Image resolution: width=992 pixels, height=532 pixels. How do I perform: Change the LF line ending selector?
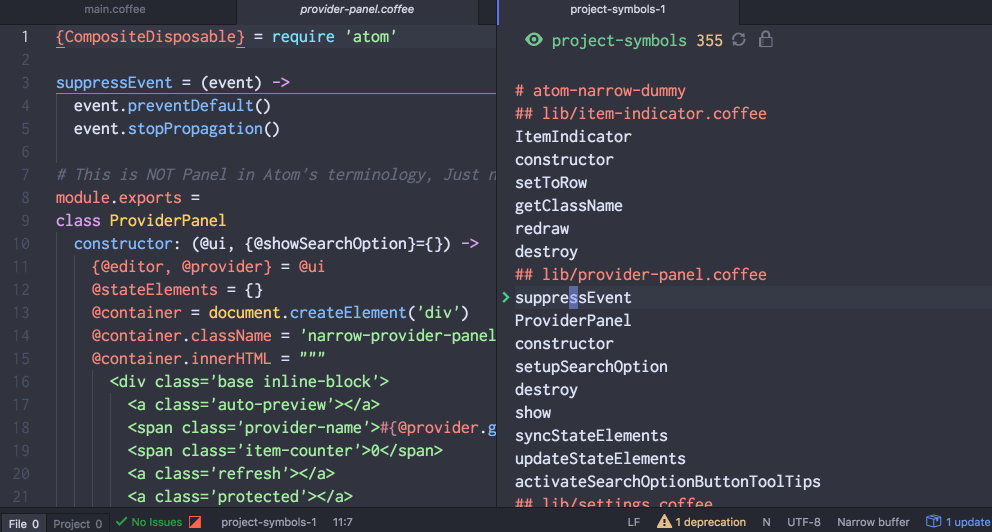point(633,522)
